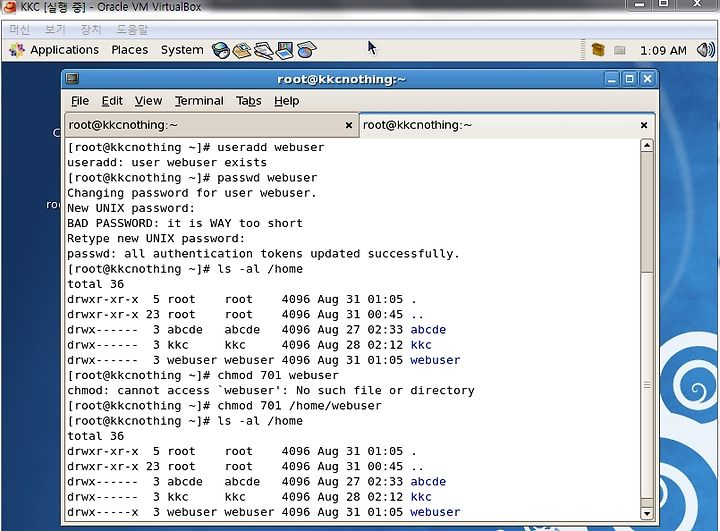Open the Tabs menu
Viewport: 720px width, 531px height.
248,101
